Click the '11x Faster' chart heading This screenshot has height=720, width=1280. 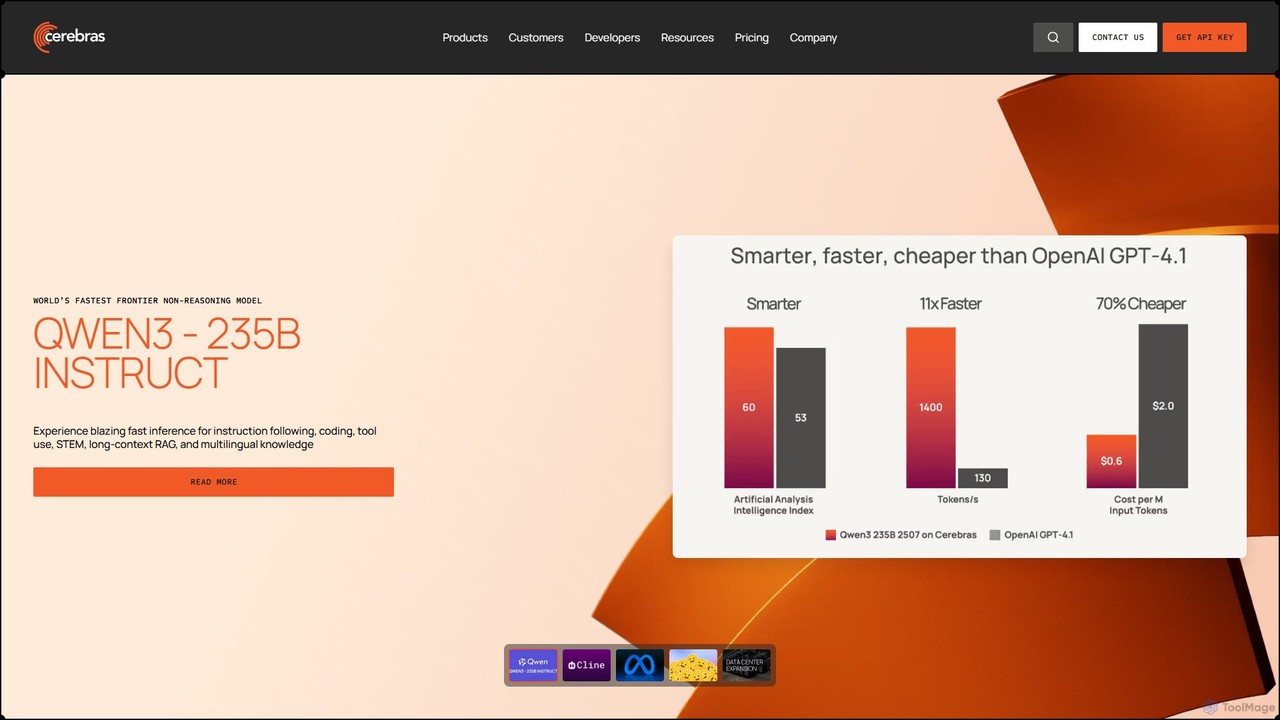pos(950,304)
